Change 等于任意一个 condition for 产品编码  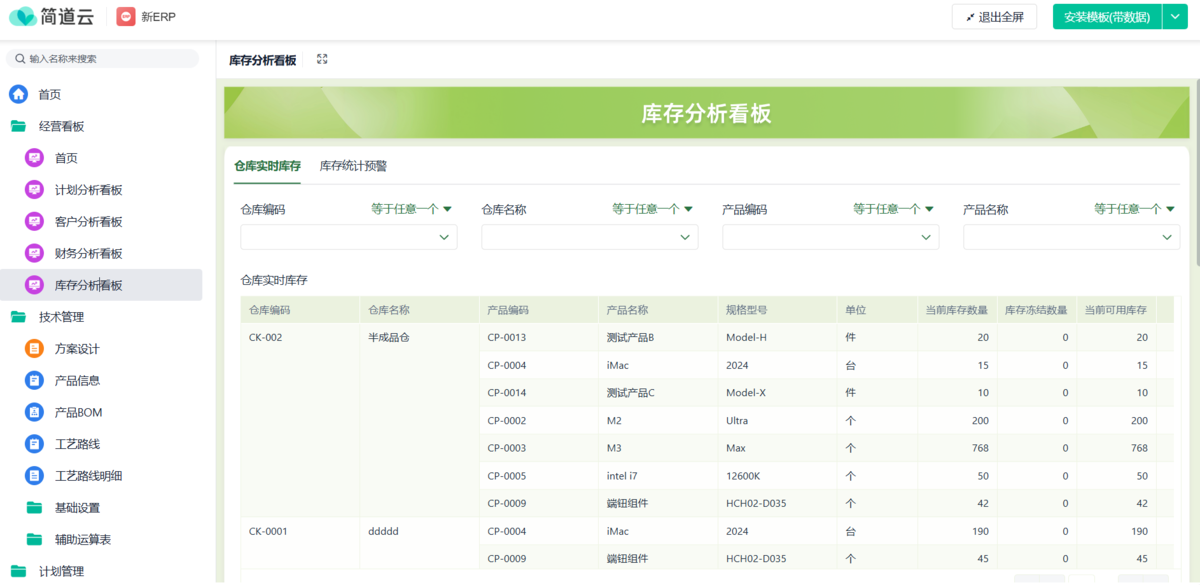[x=894, y=209]
